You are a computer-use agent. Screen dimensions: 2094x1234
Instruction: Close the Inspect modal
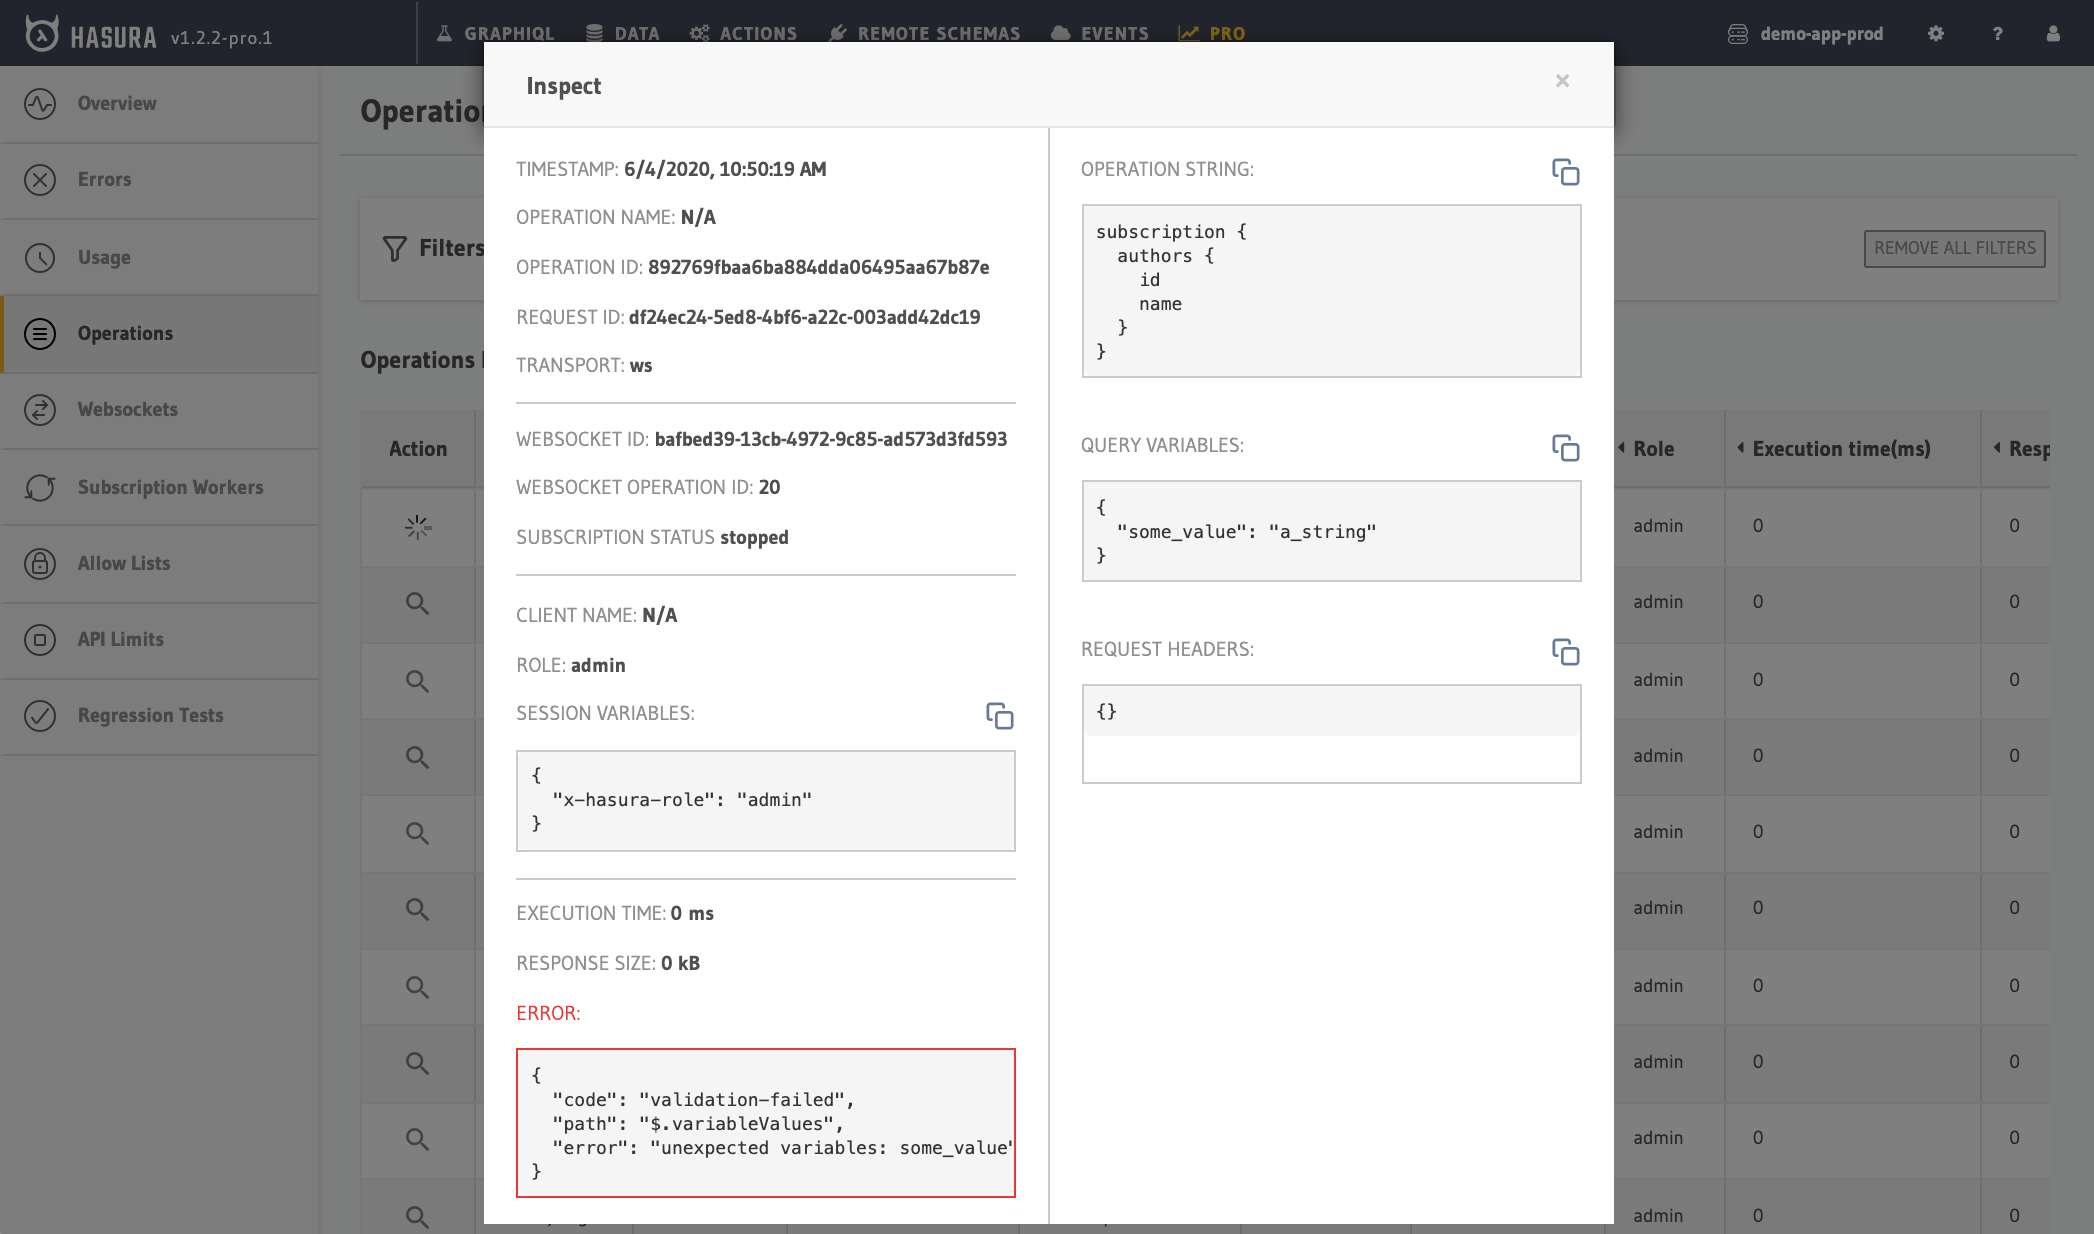point(1562,80)
